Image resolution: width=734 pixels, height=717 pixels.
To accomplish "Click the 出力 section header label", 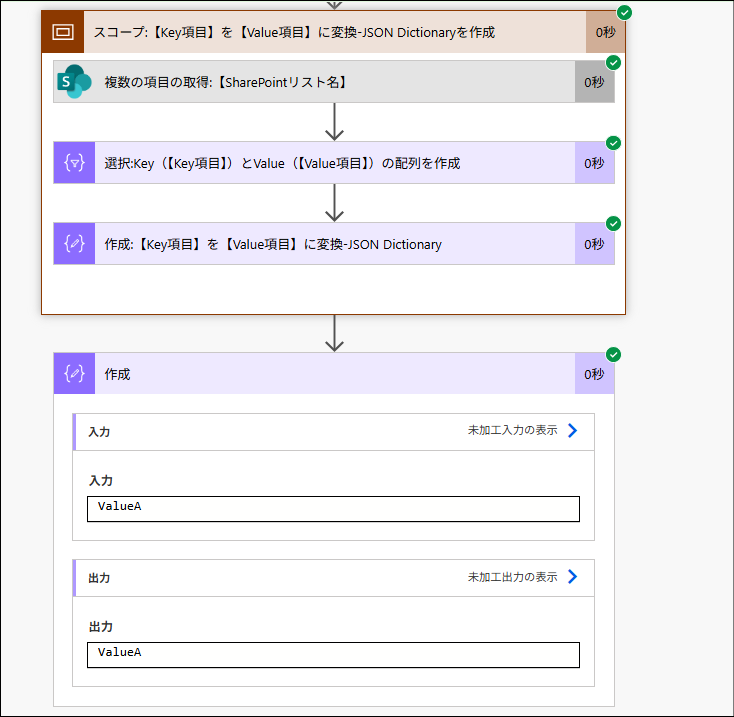I will tap(99, 578).
